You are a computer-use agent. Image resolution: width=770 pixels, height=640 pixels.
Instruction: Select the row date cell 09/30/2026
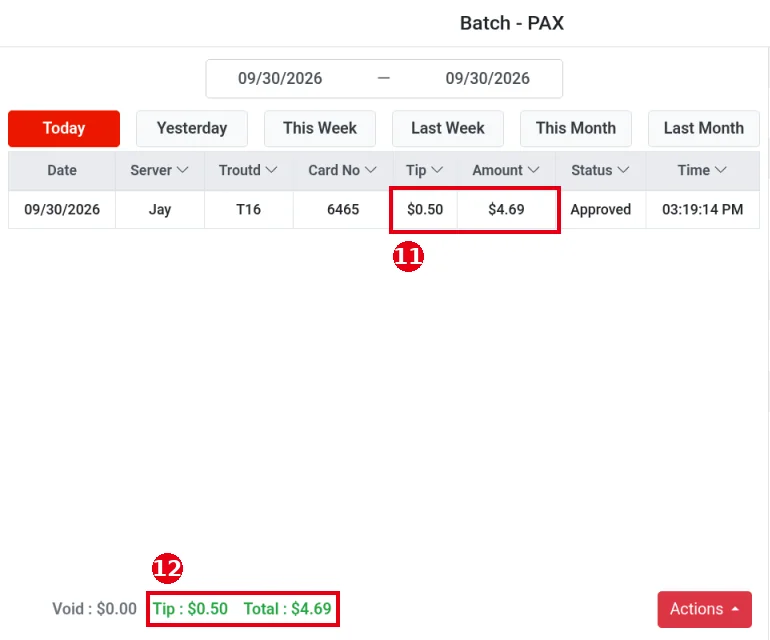click(x=62, y=210)
